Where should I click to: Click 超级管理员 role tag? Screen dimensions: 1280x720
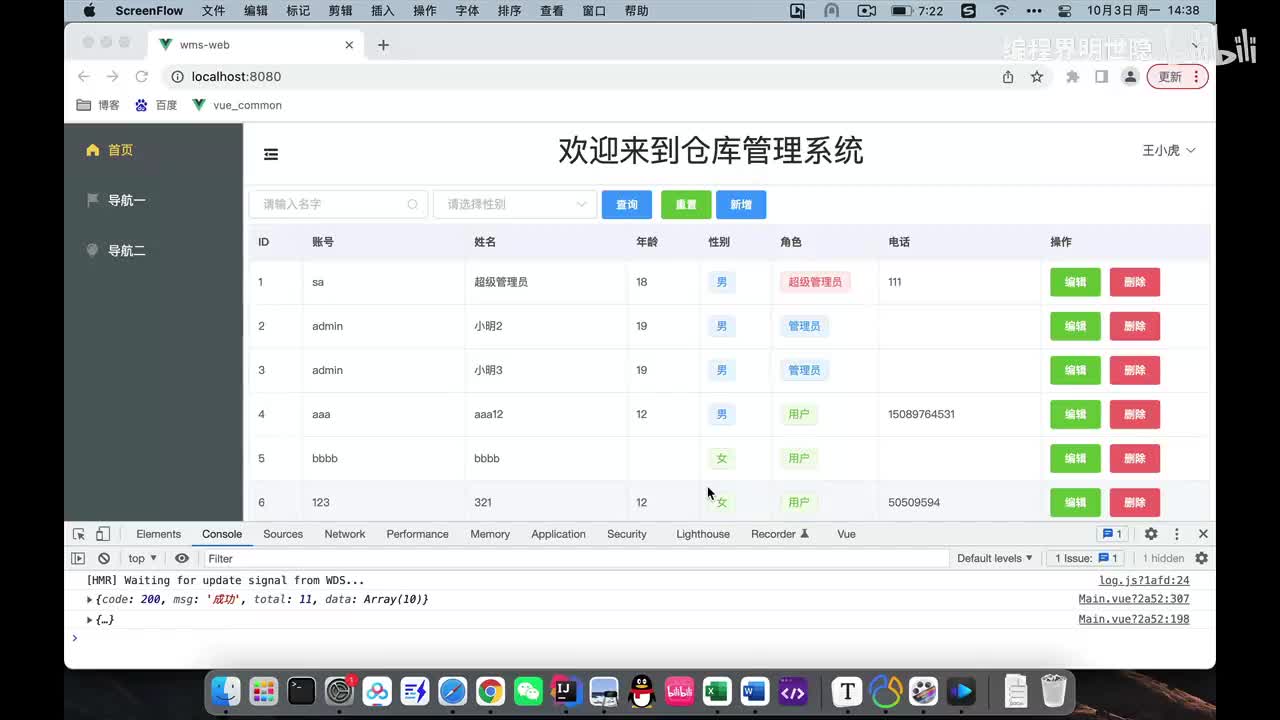(x=815, y=282)
